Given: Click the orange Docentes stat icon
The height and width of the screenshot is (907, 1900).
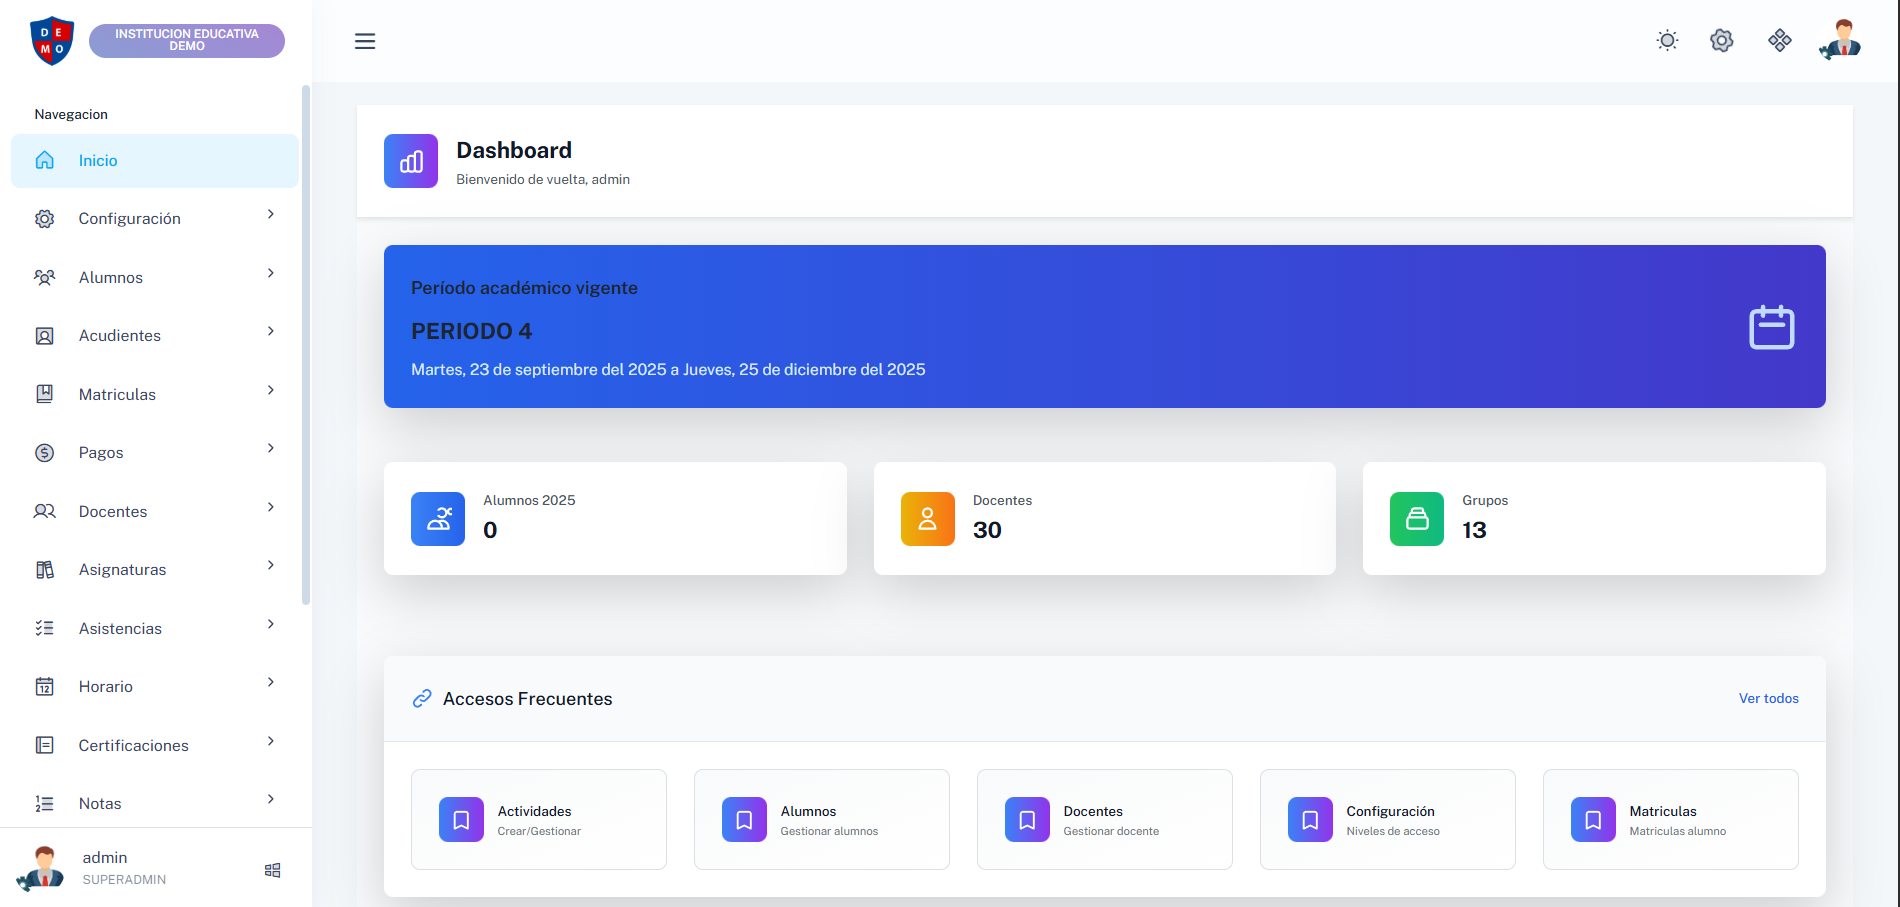Looking at the screenshot, I should click(927, 519).
